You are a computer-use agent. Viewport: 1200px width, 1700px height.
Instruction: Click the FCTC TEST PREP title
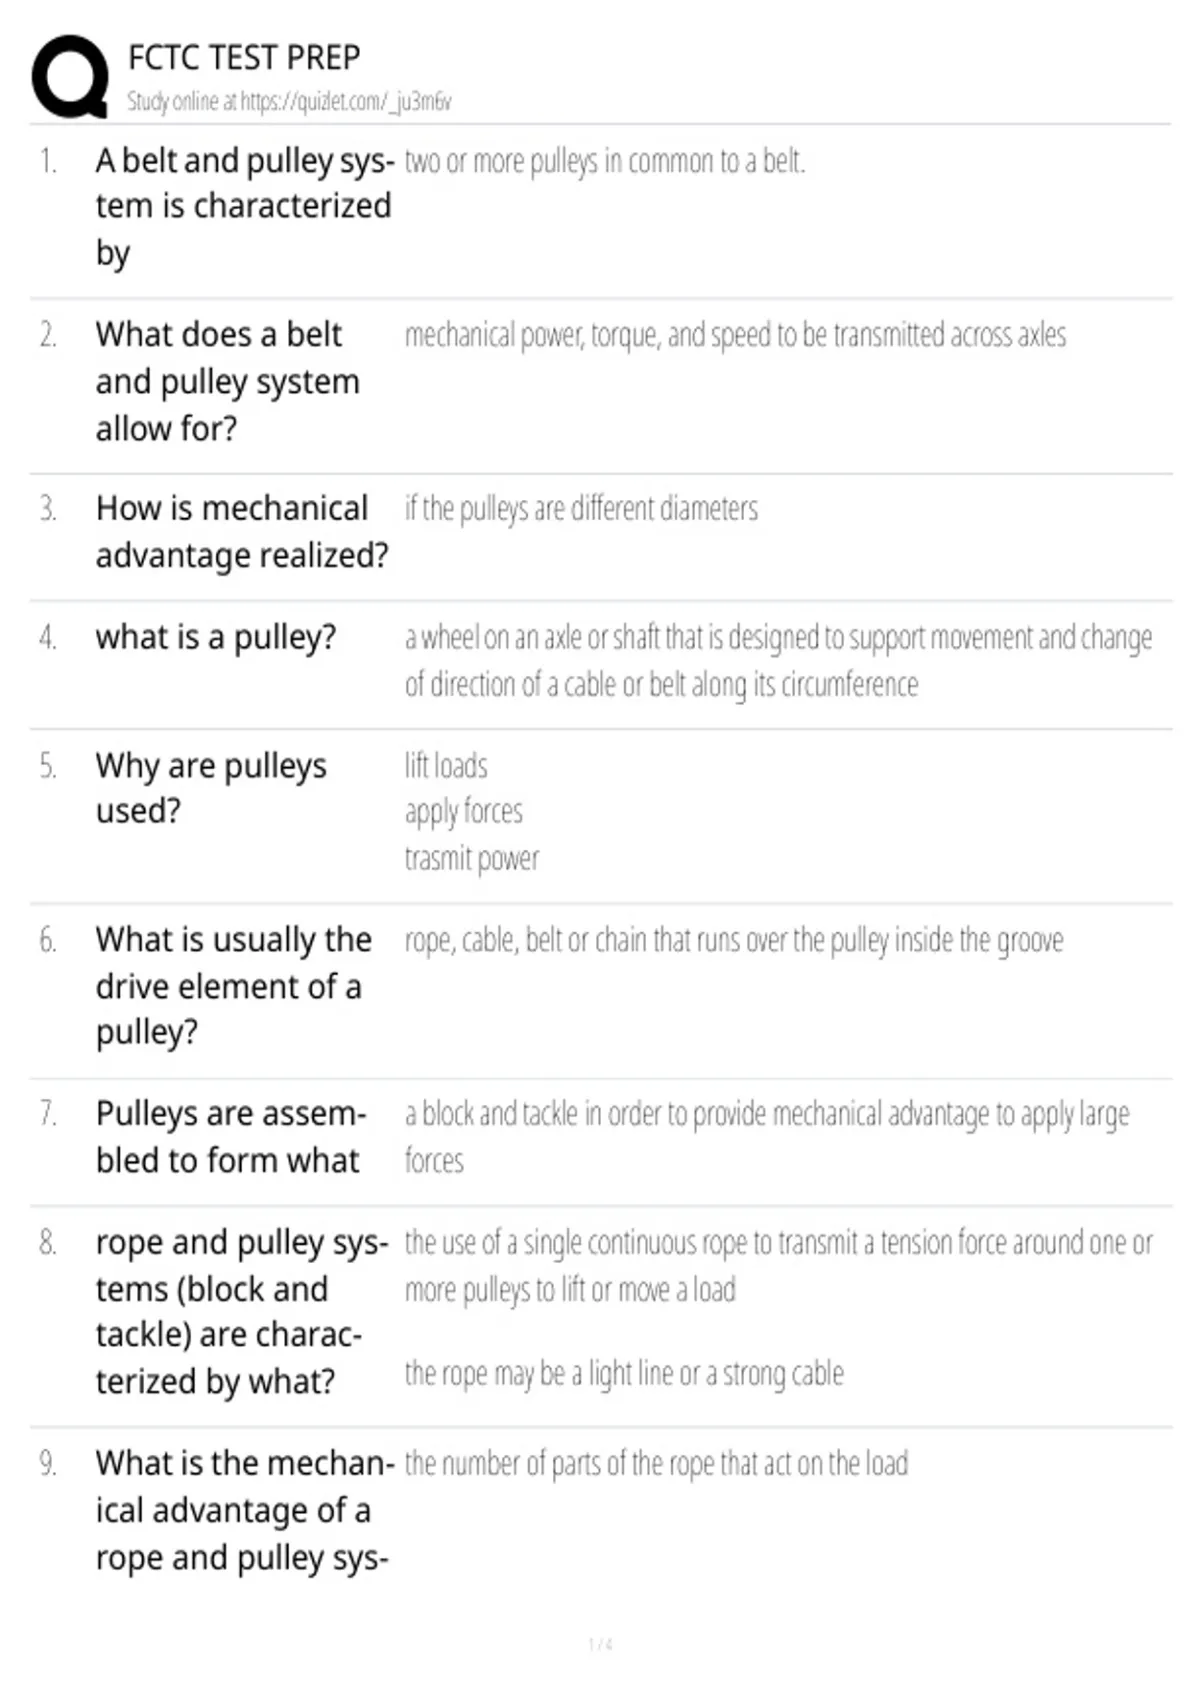(x=244, y=57)
